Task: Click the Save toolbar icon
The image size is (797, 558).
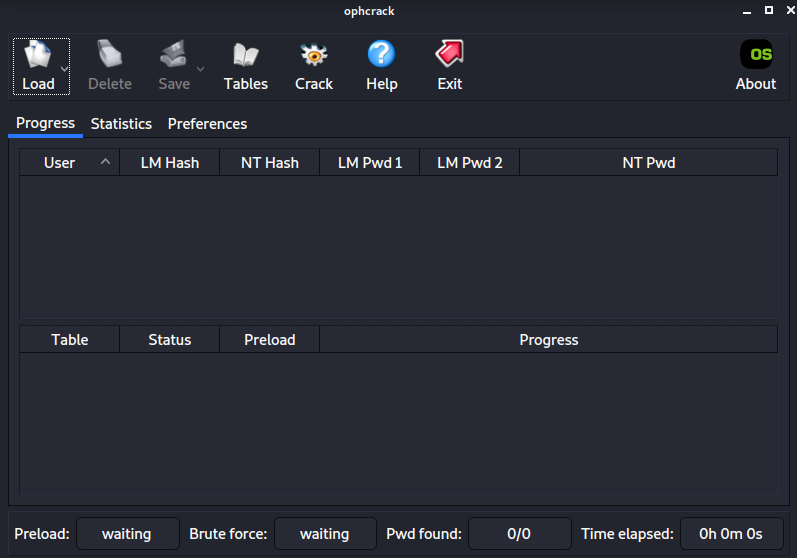Action: coord(173,54)
